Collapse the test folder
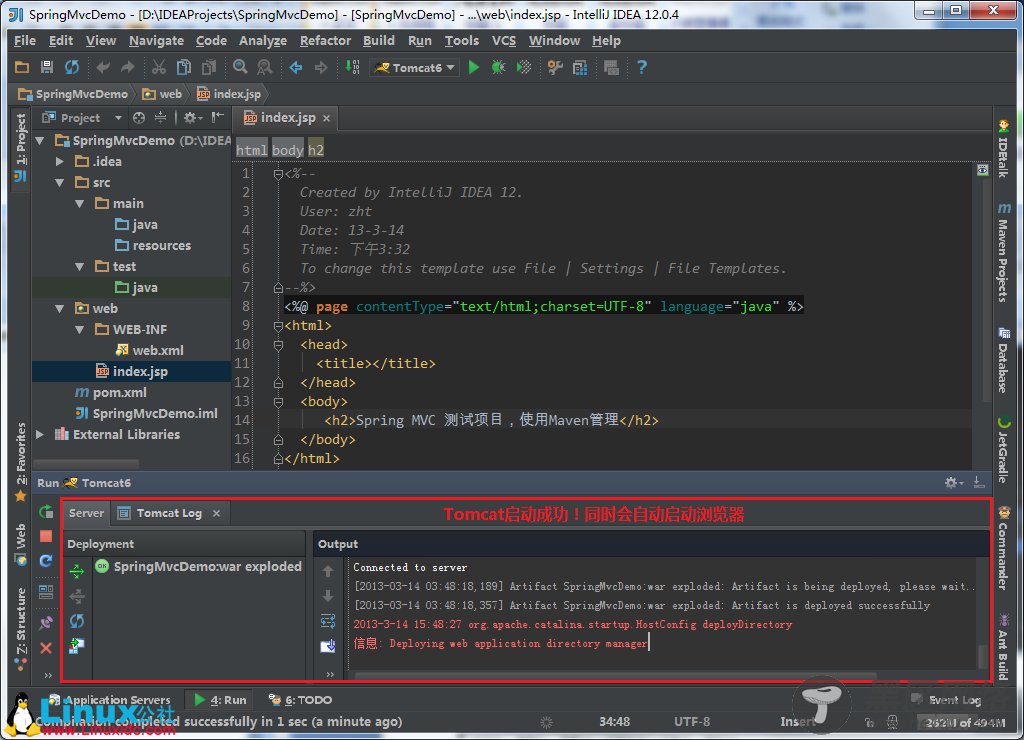The width and height of the screenshot is (1024, 740). (80, 266)
